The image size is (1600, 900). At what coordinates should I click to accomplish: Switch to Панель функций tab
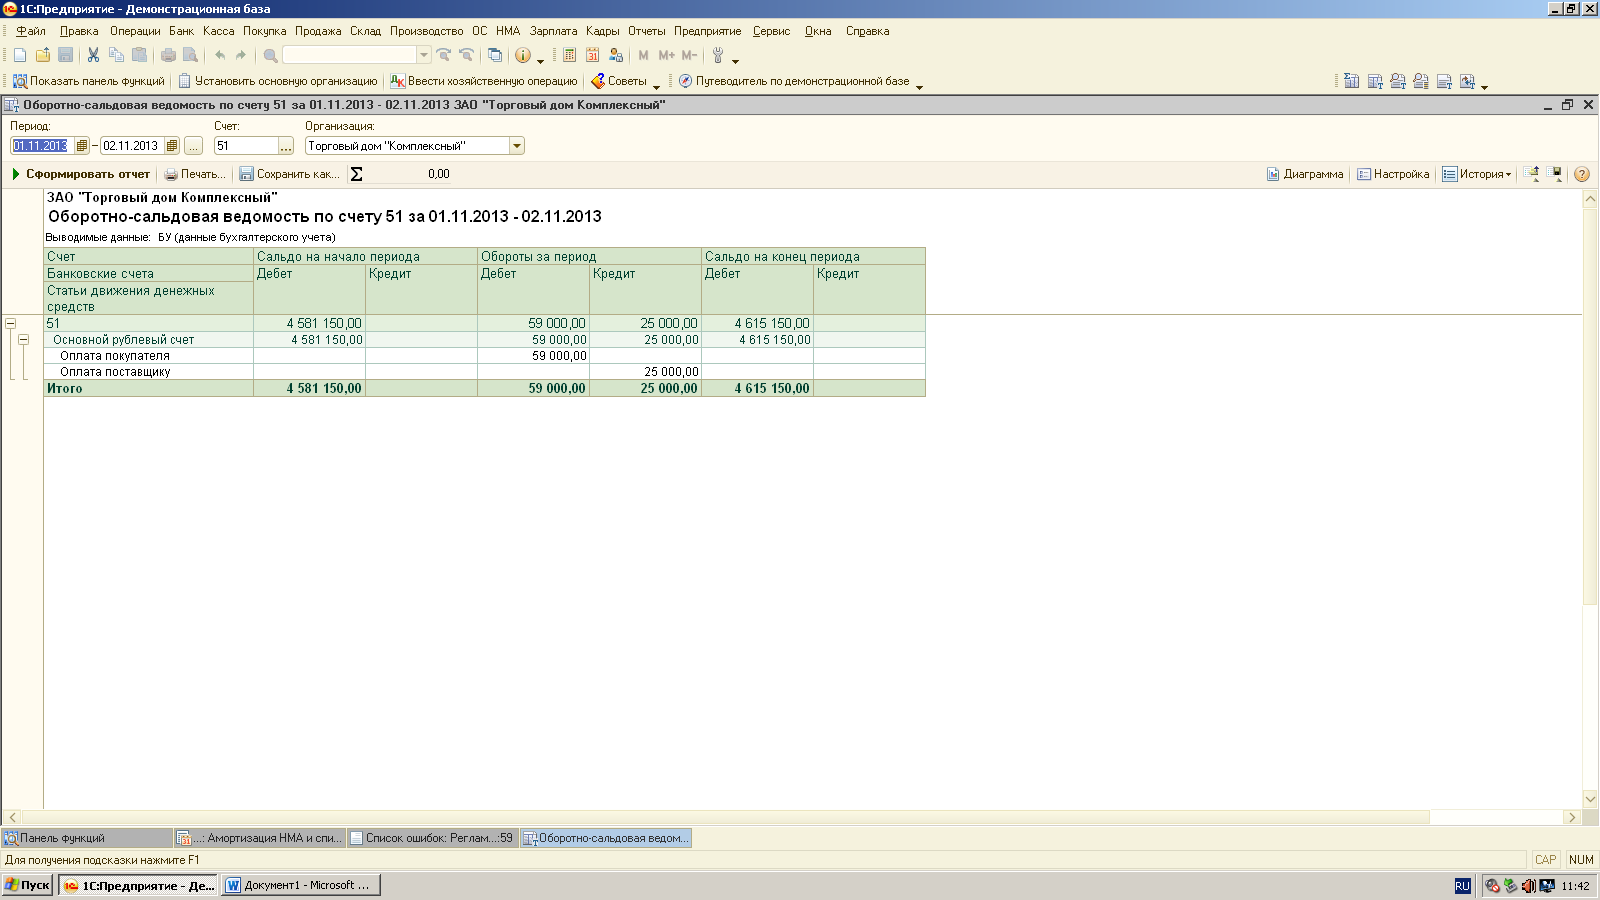(87, 838)
